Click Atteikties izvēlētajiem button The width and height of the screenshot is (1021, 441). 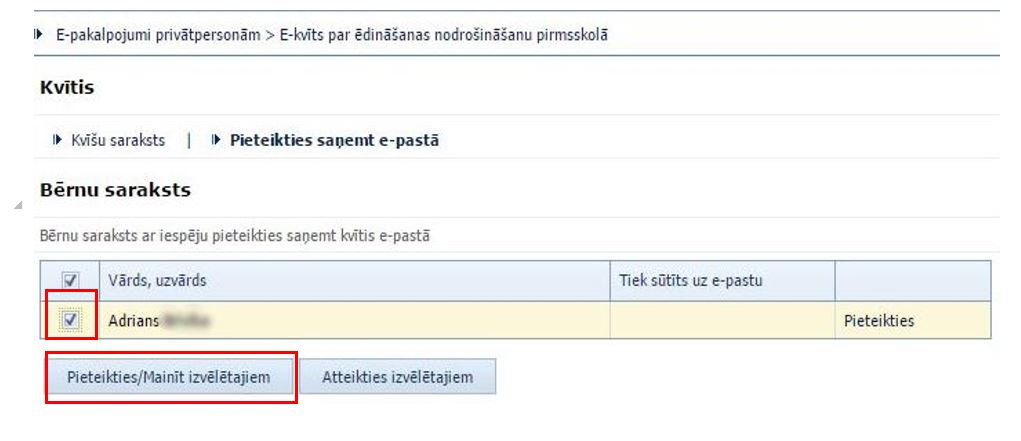coord(397,377)
